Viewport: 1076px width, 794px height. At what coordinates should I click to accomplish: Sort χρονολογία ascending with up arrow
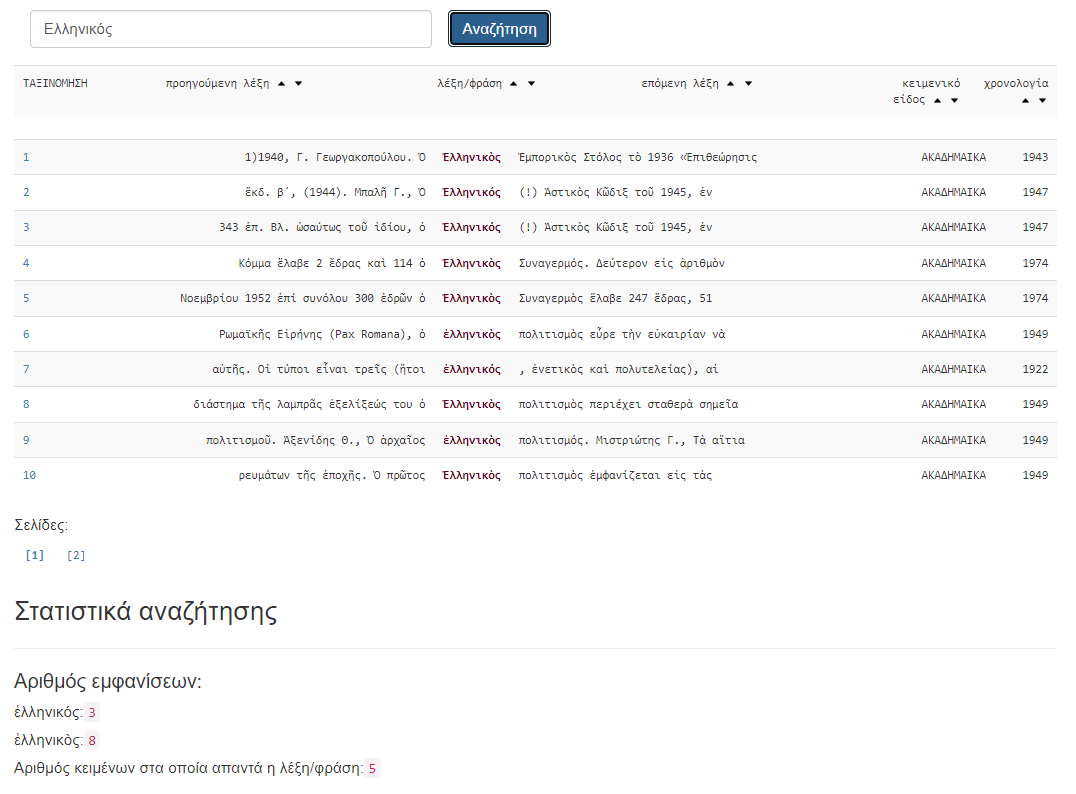[x=1026, y=101]
